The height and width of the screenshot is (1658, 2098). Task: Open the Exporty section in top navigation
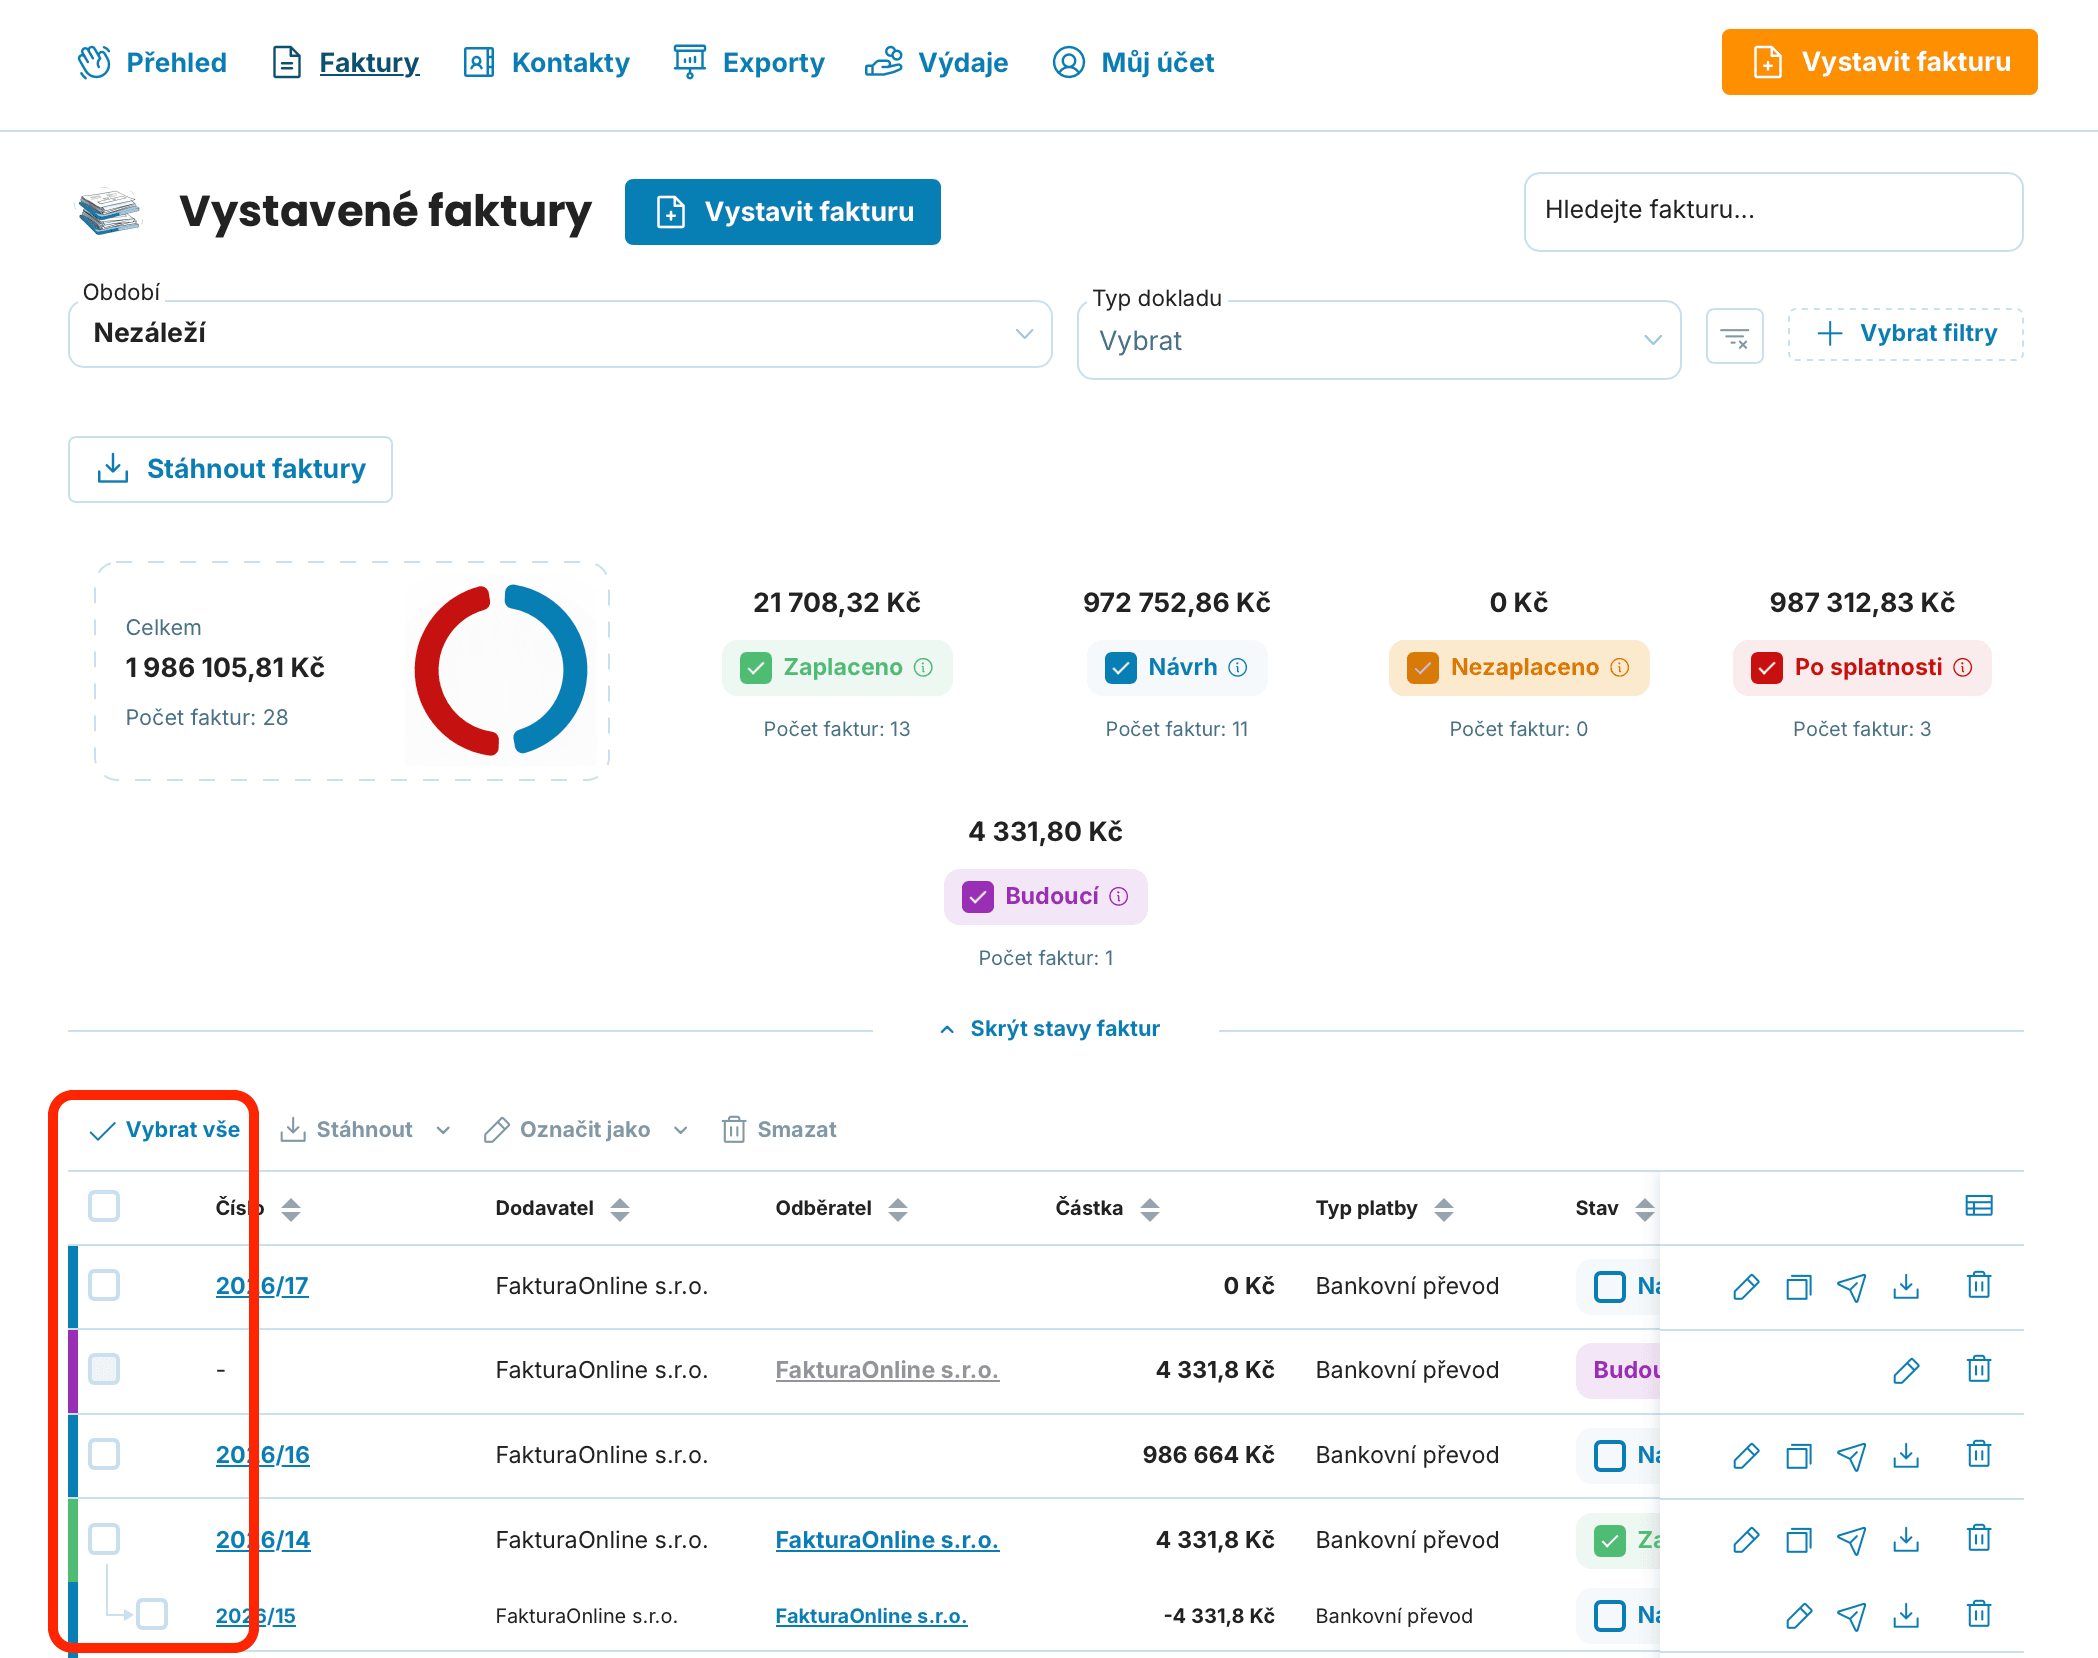point(748,62)
